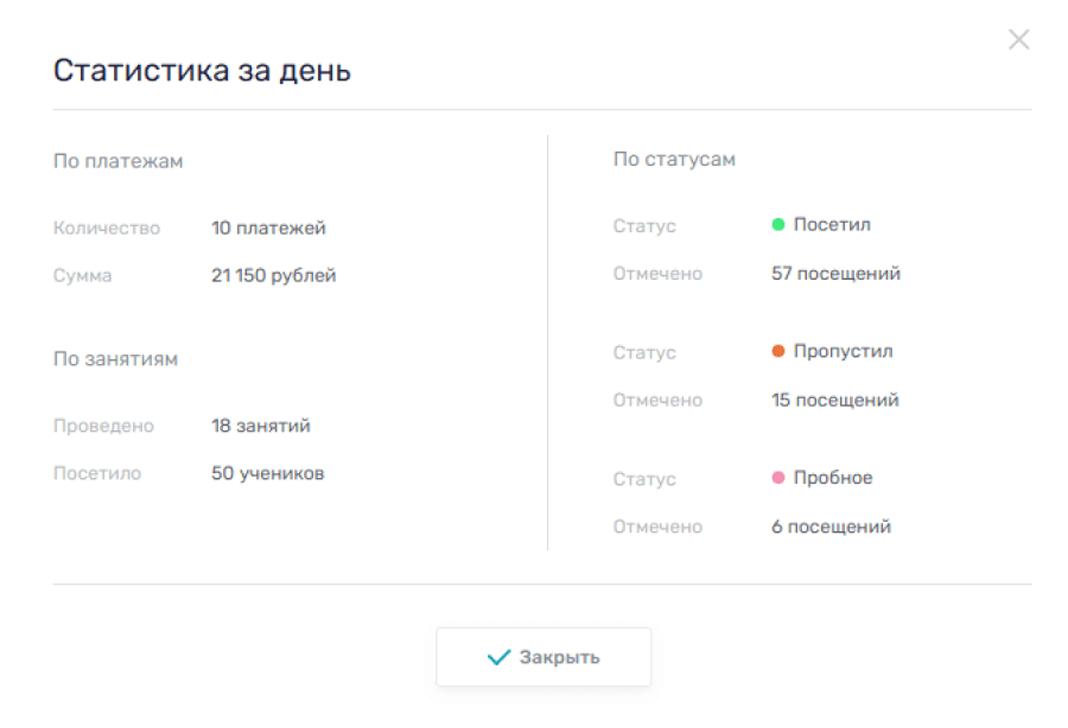Screen dimensions: 1068x728
Task: Click the Статистика за день title
Action: (x=202, y=72)
